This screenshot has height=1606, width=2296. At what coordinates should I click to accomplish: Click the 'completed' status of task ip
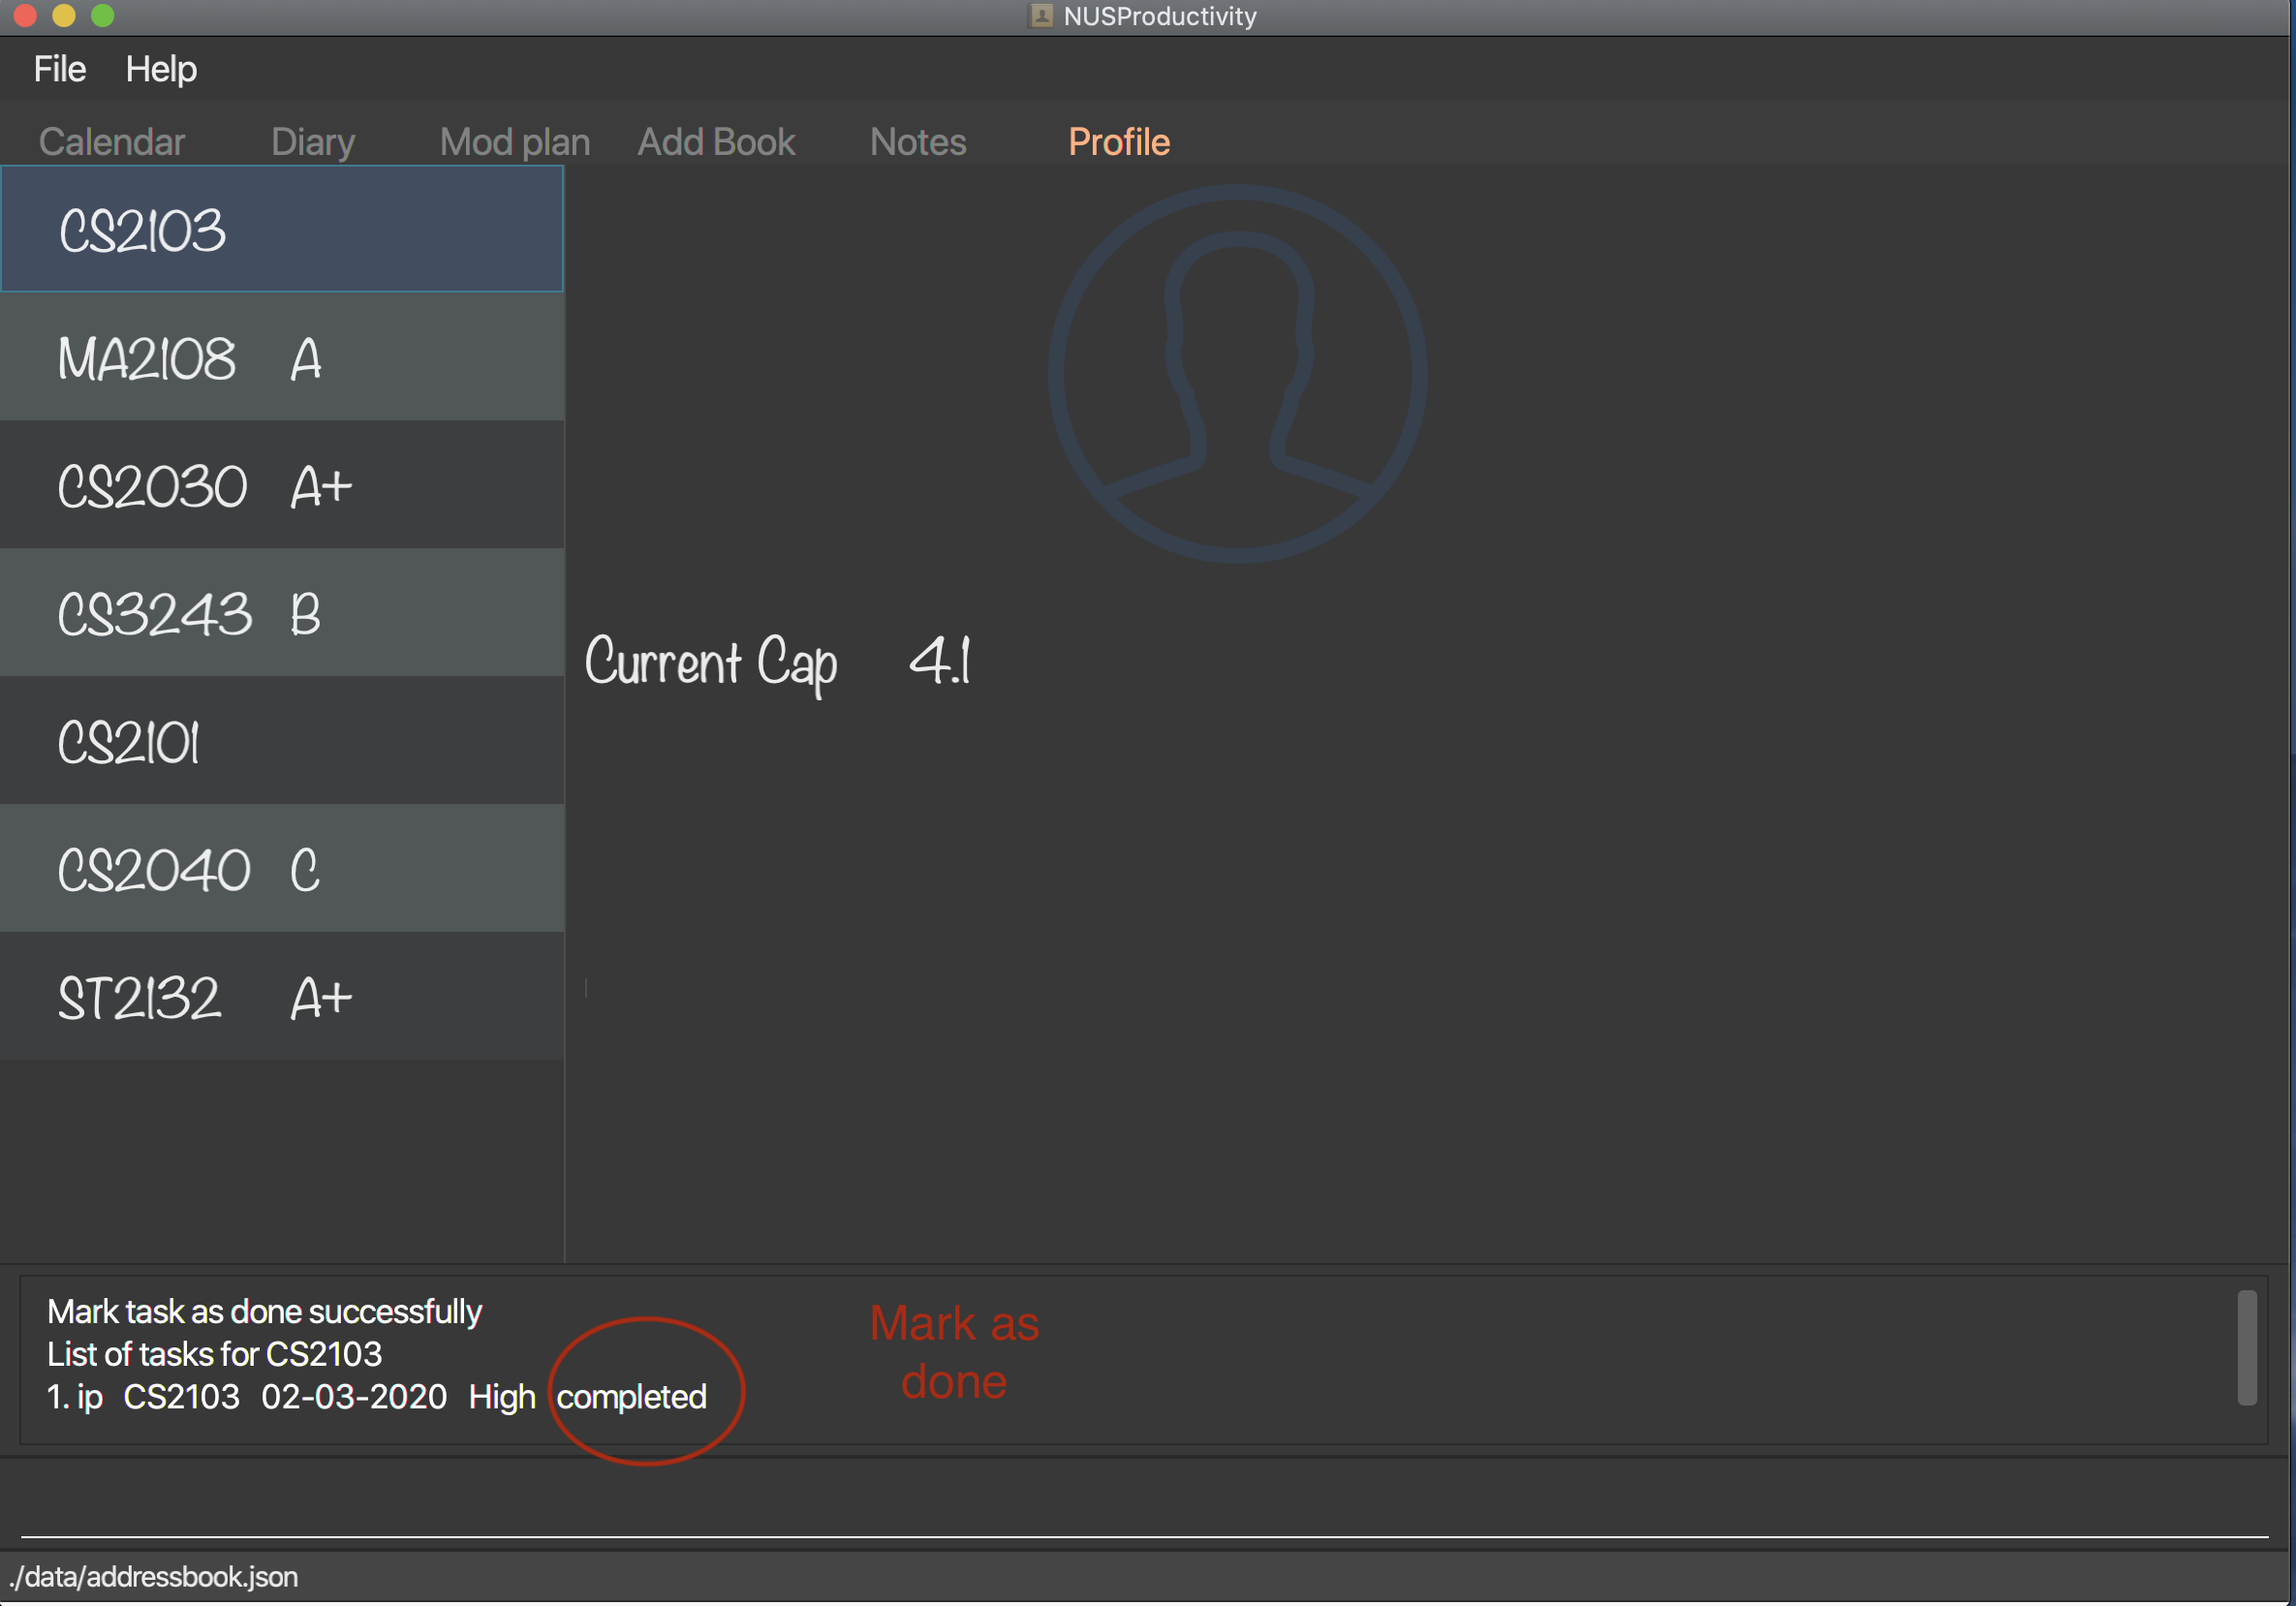632,1397
